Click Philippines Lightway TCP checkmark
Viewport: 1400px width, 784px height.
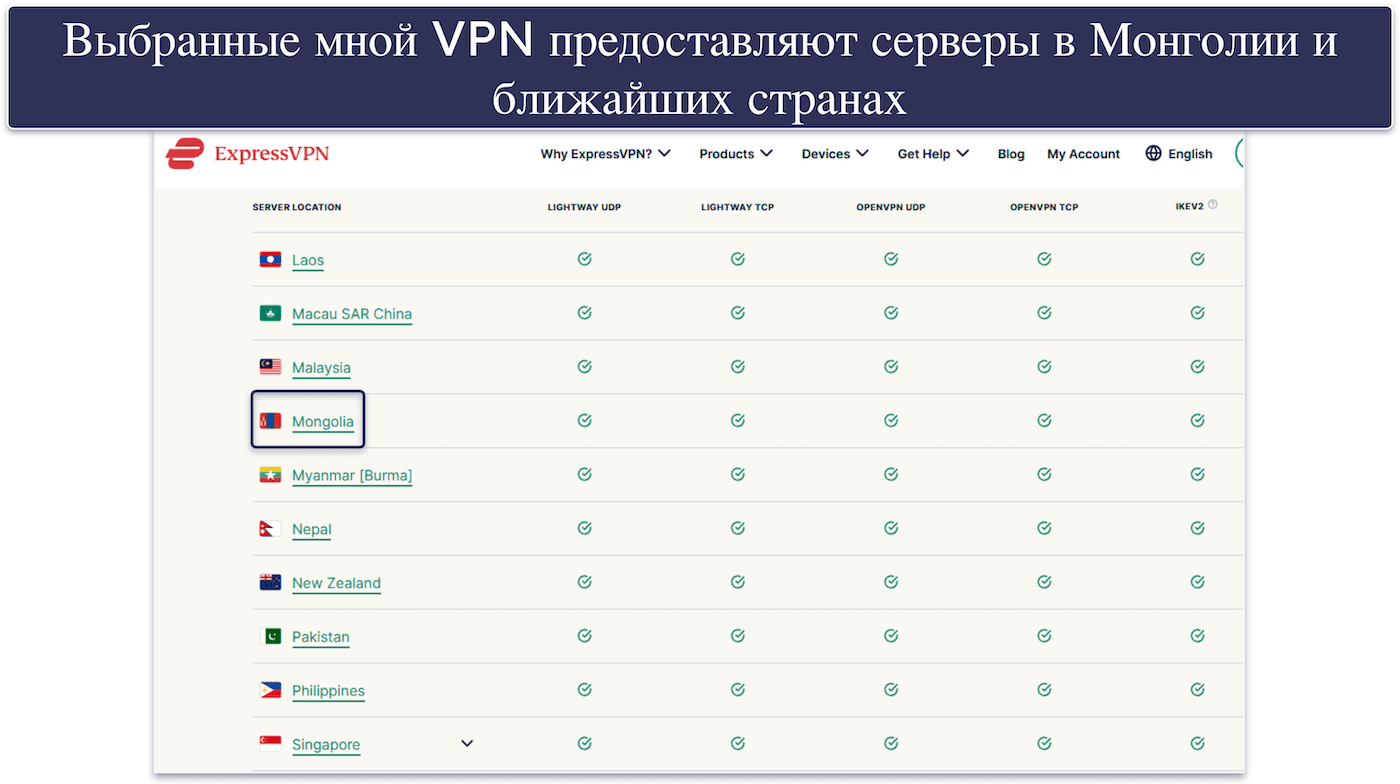point(737,690)
